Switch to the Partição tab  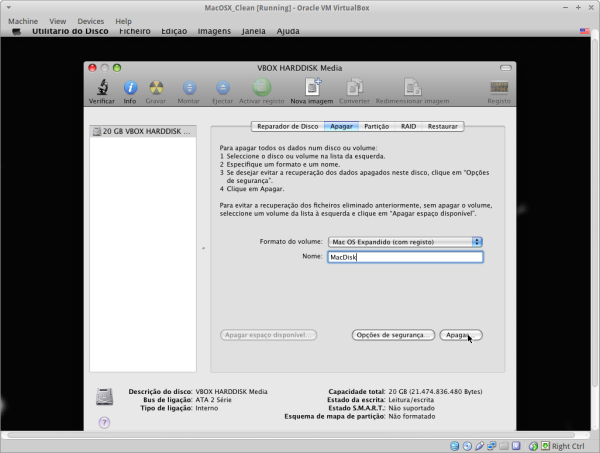(x=377, y=126)
